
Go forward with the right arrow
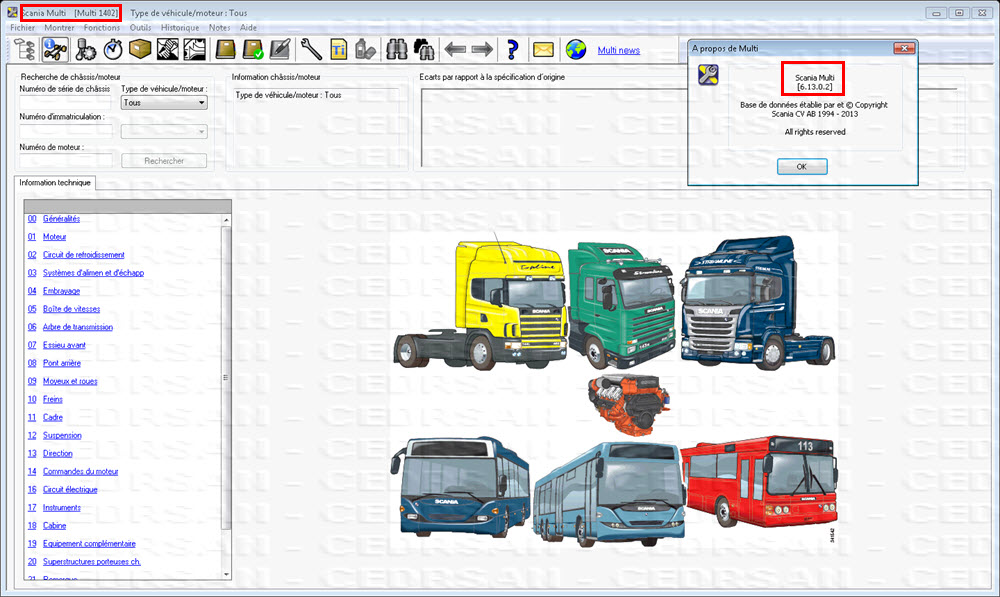[x=483, y=49]
